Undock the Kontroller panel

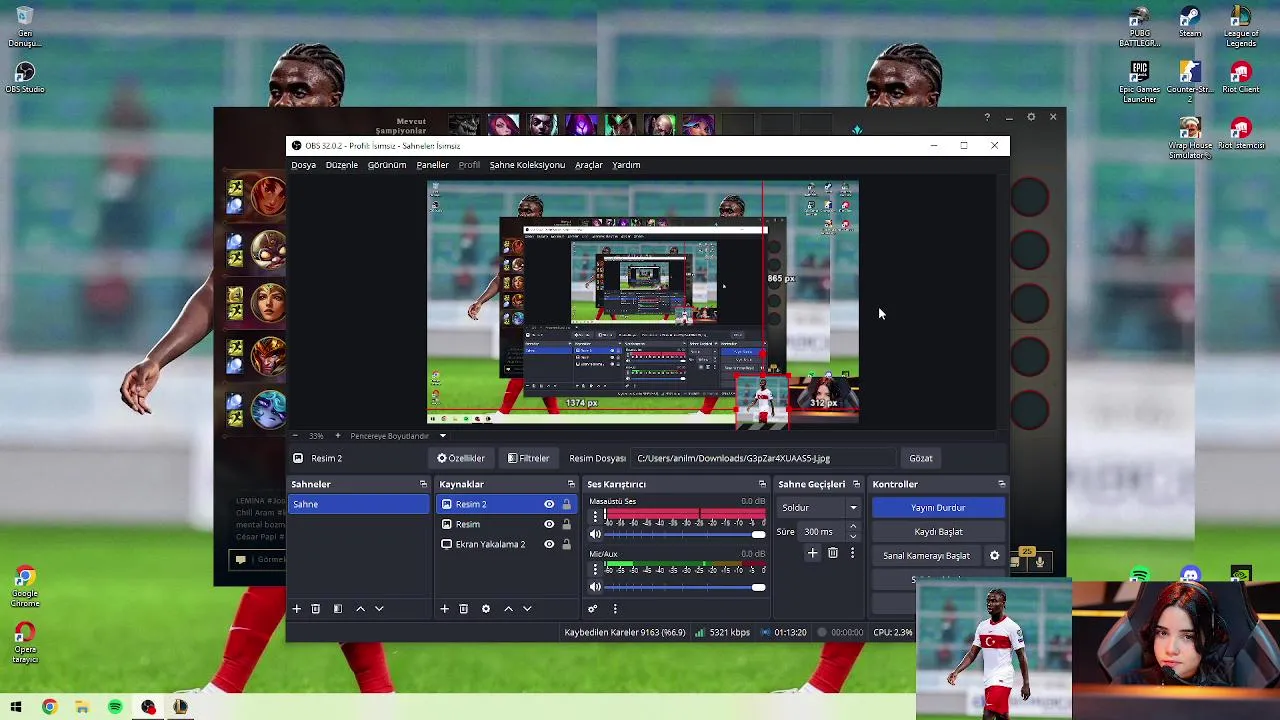pos(1001,484)
